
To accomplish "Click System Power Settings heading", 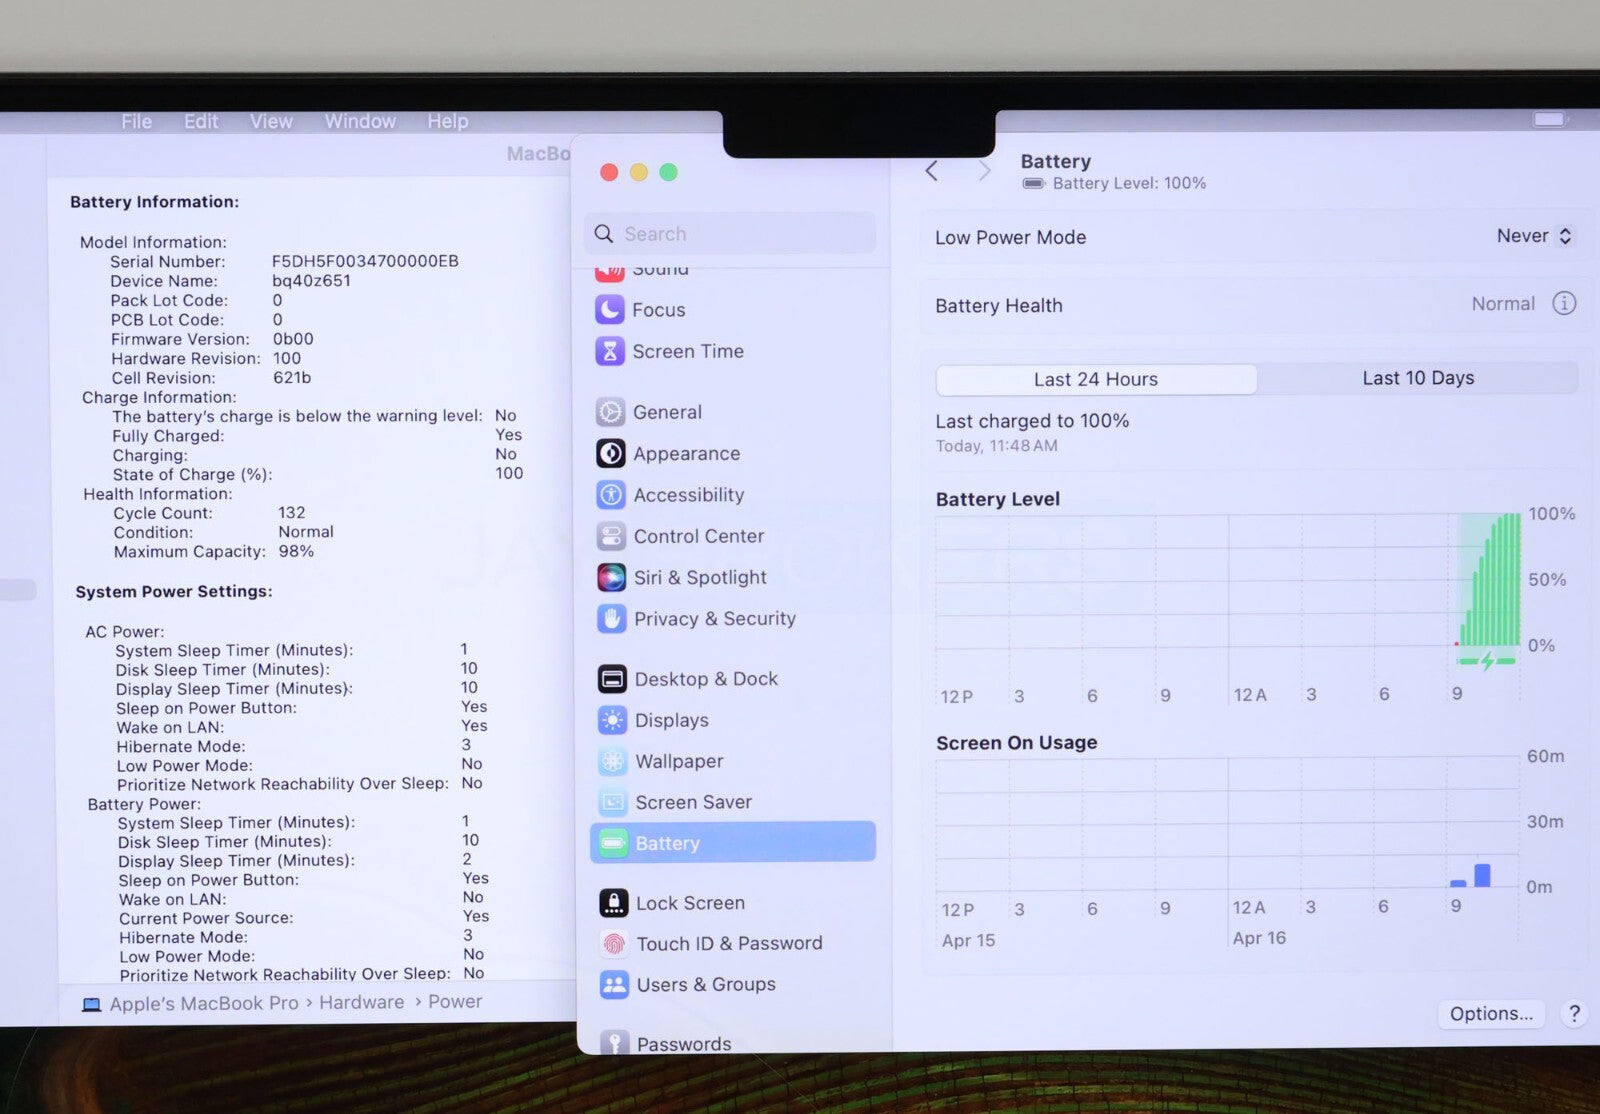I will click(x=174, y=592).
